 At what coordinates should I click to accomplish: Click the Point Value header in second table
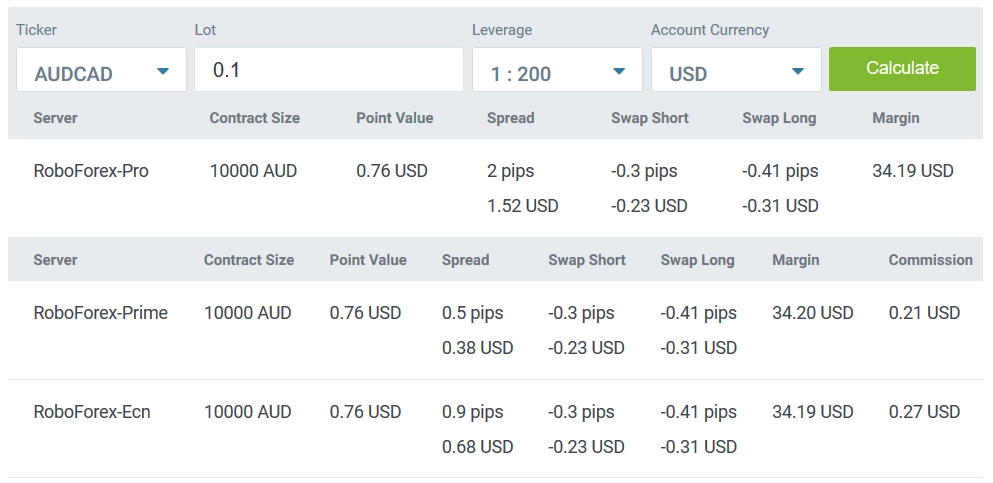click(x=368, y=260)
